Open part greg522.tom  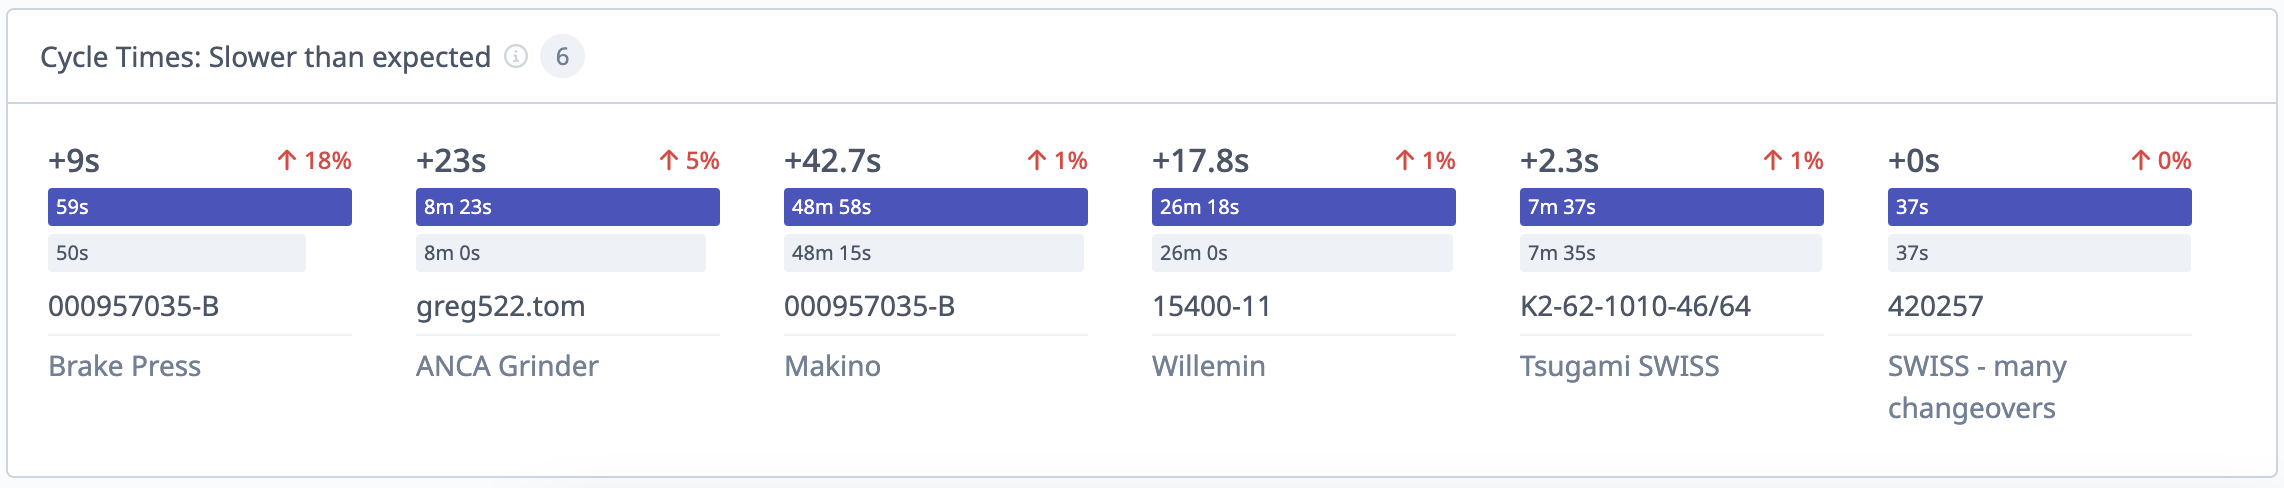click(501, 306)
